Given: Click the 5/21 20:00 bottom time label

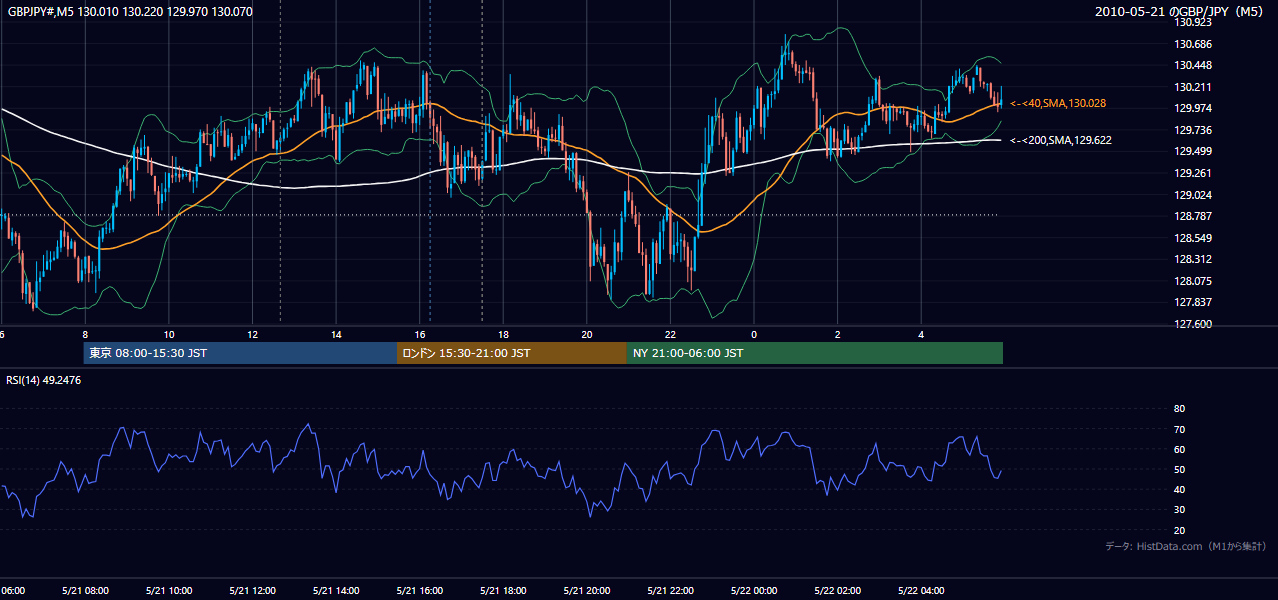Looking at the screenshot, I should coord(587,591).
